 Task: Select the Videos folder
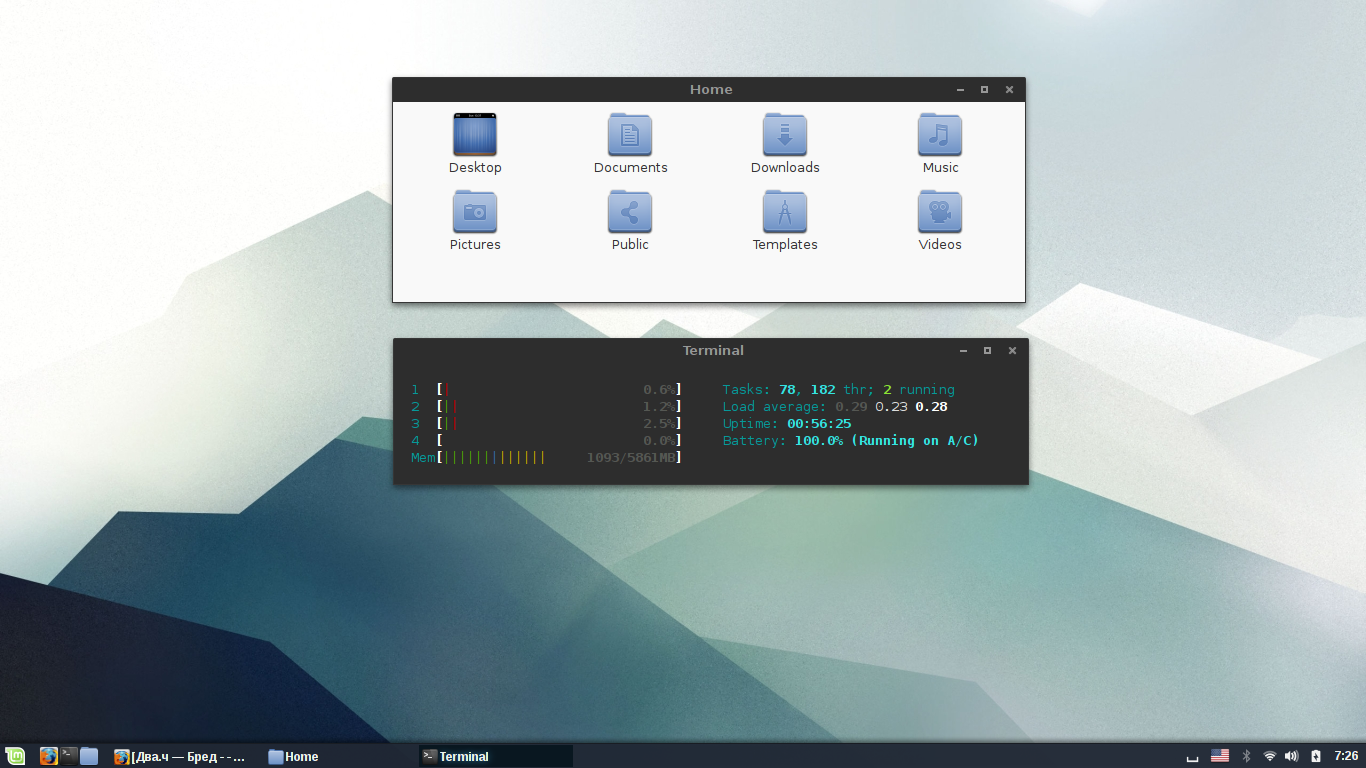tap(940, 212)
